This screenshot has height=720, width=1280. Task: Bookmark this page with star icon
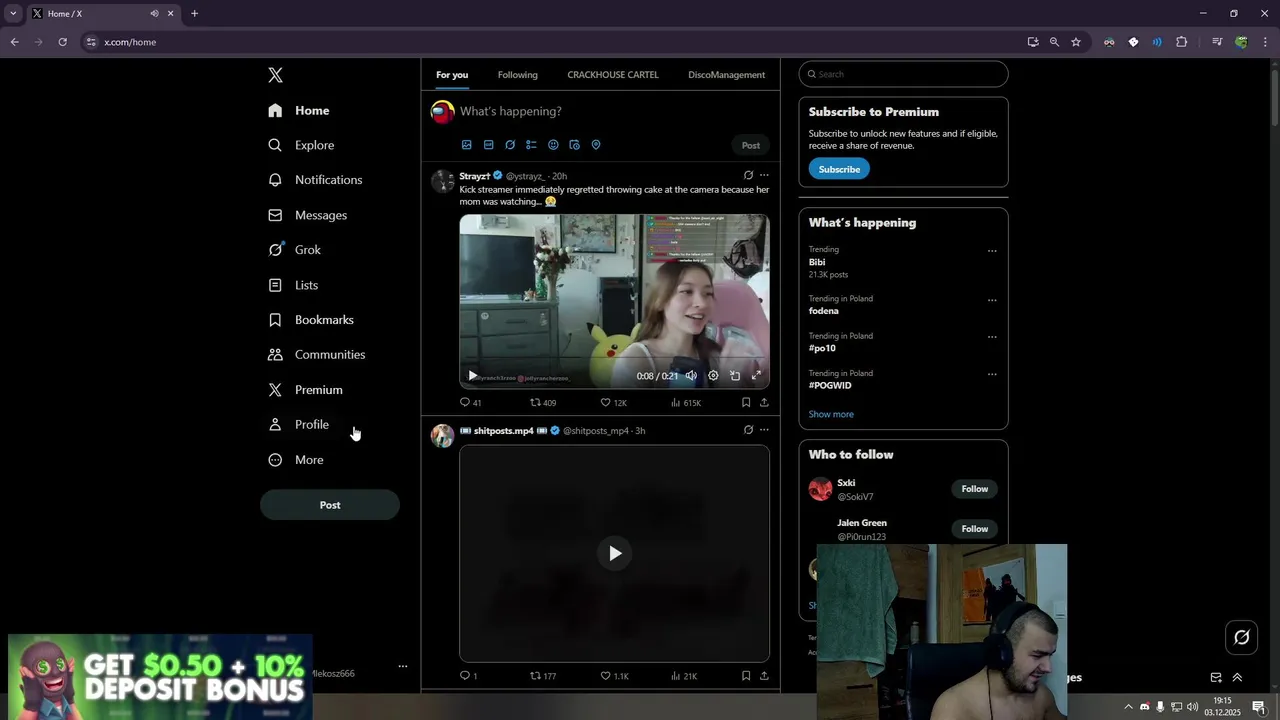pos(1076,42)
